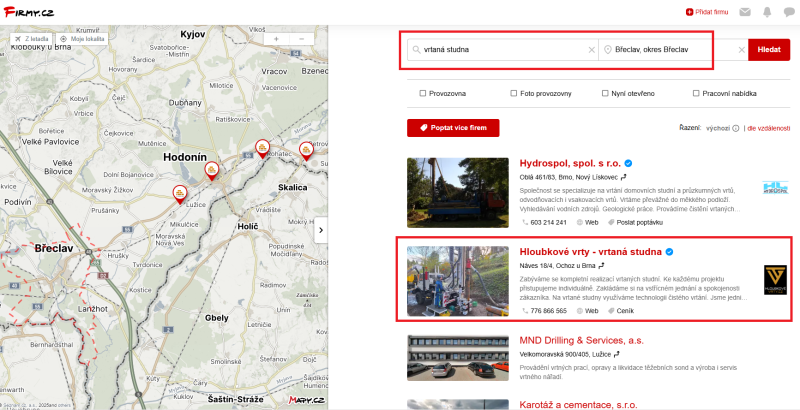Focus the 'vrtaná studna' search field
Screen dimensions: 800x410
tap(503, 50)
